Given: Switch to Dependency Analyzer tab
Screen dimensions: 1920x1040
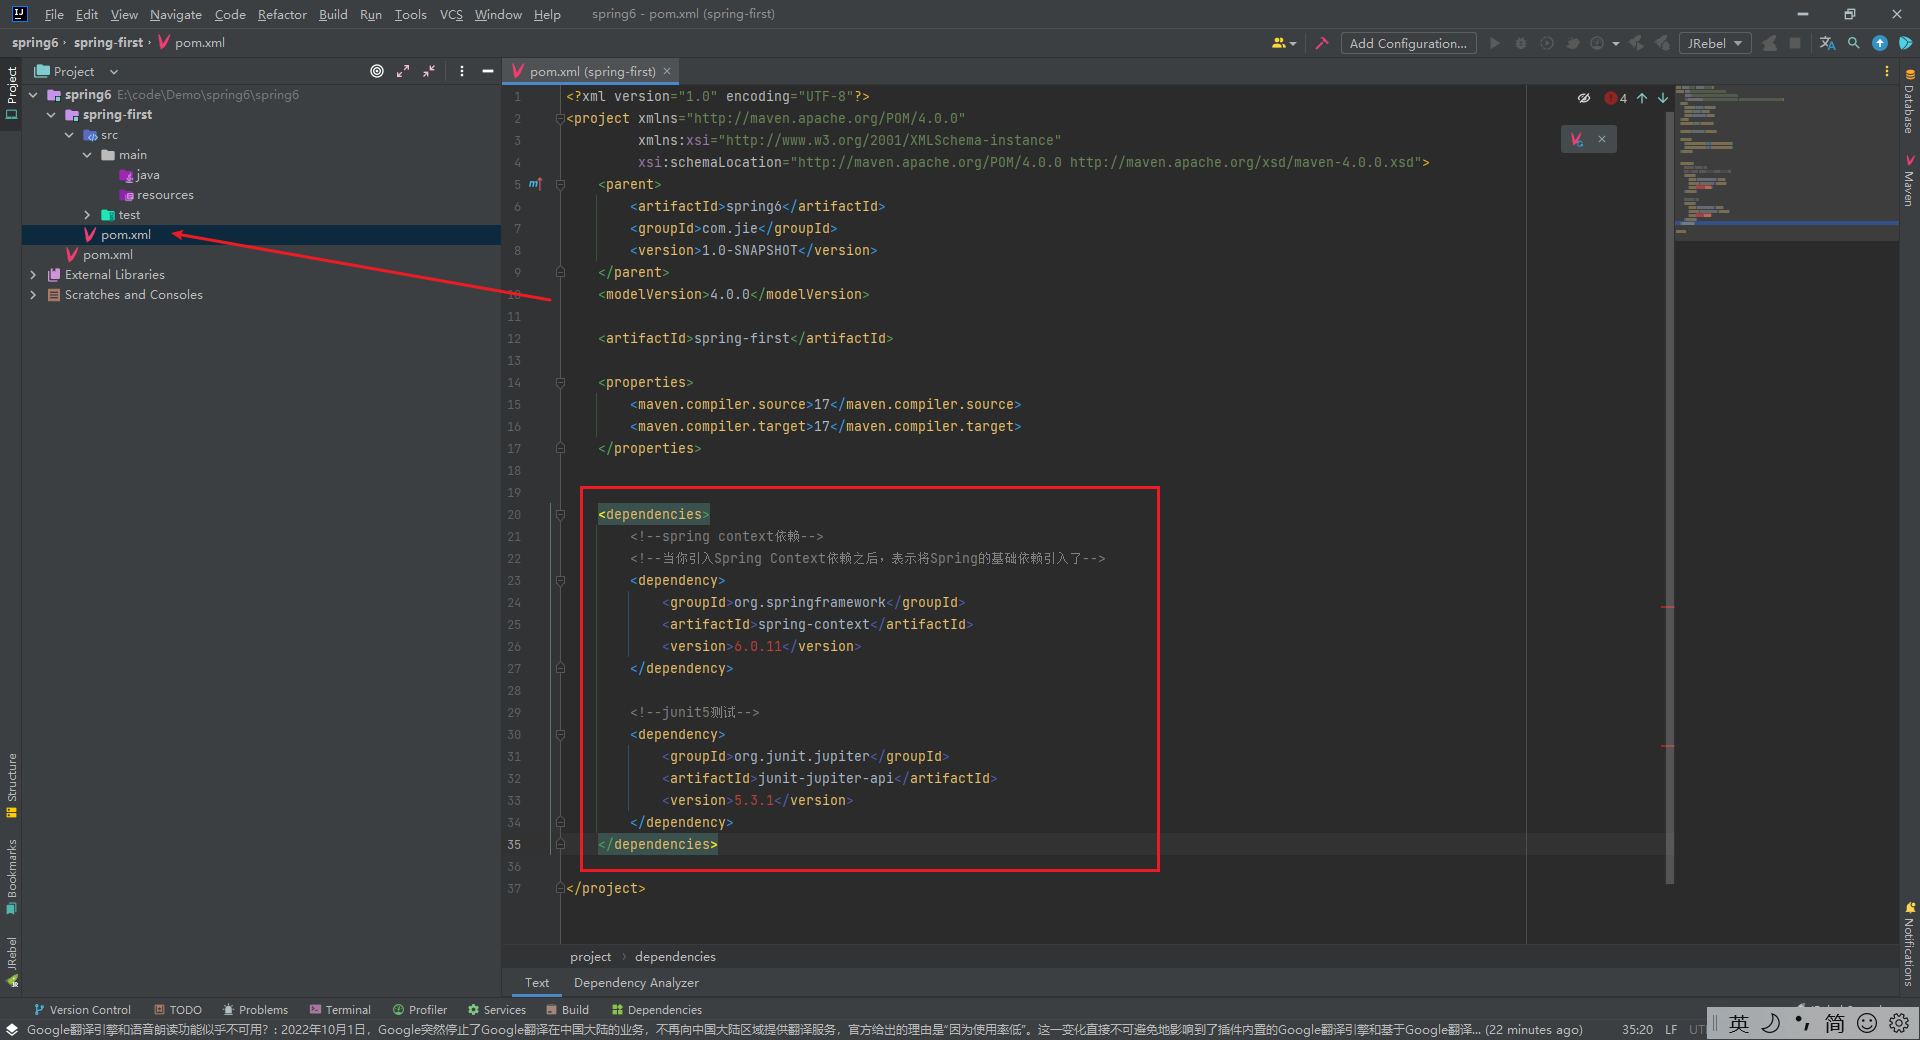Looking at the screenshot, I should point(636,983).
